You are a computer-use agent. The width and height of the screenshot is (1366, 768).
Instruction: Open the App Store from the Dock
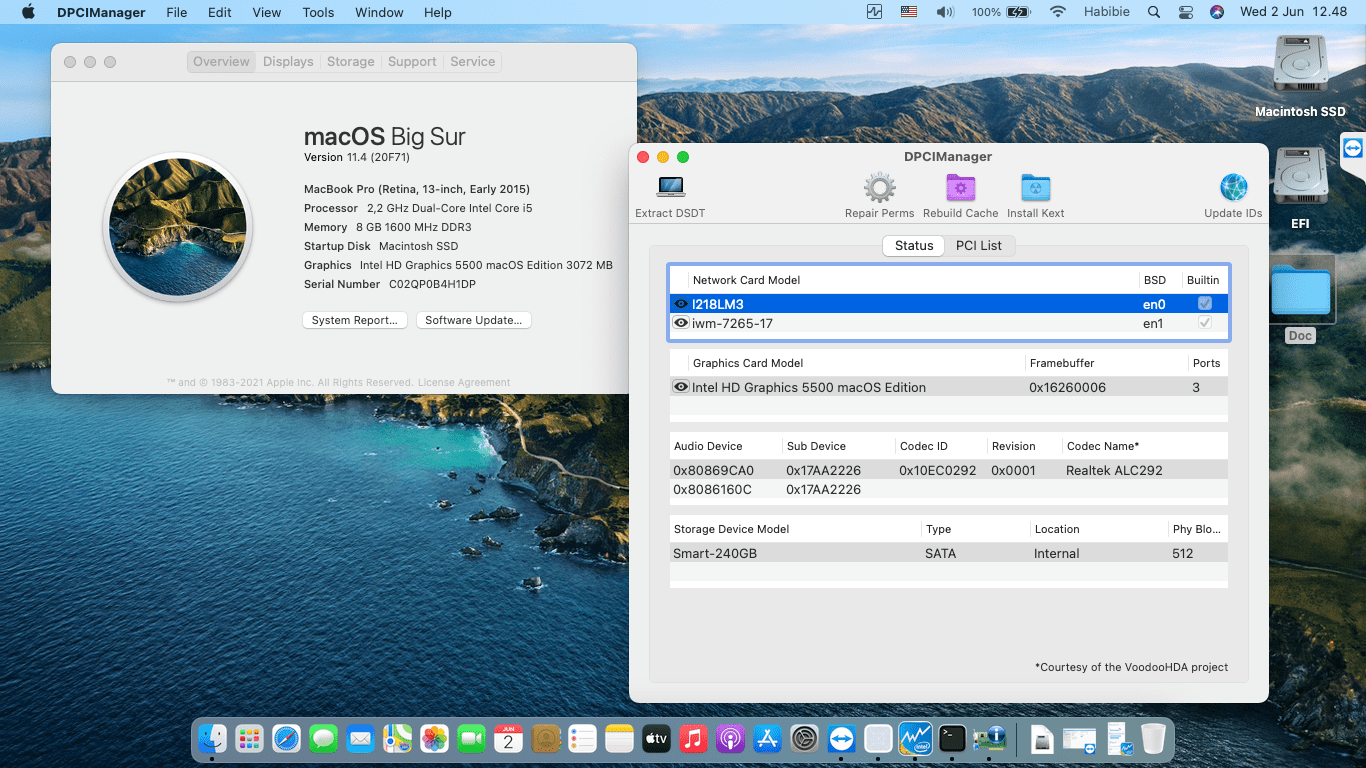click(767, 739)
